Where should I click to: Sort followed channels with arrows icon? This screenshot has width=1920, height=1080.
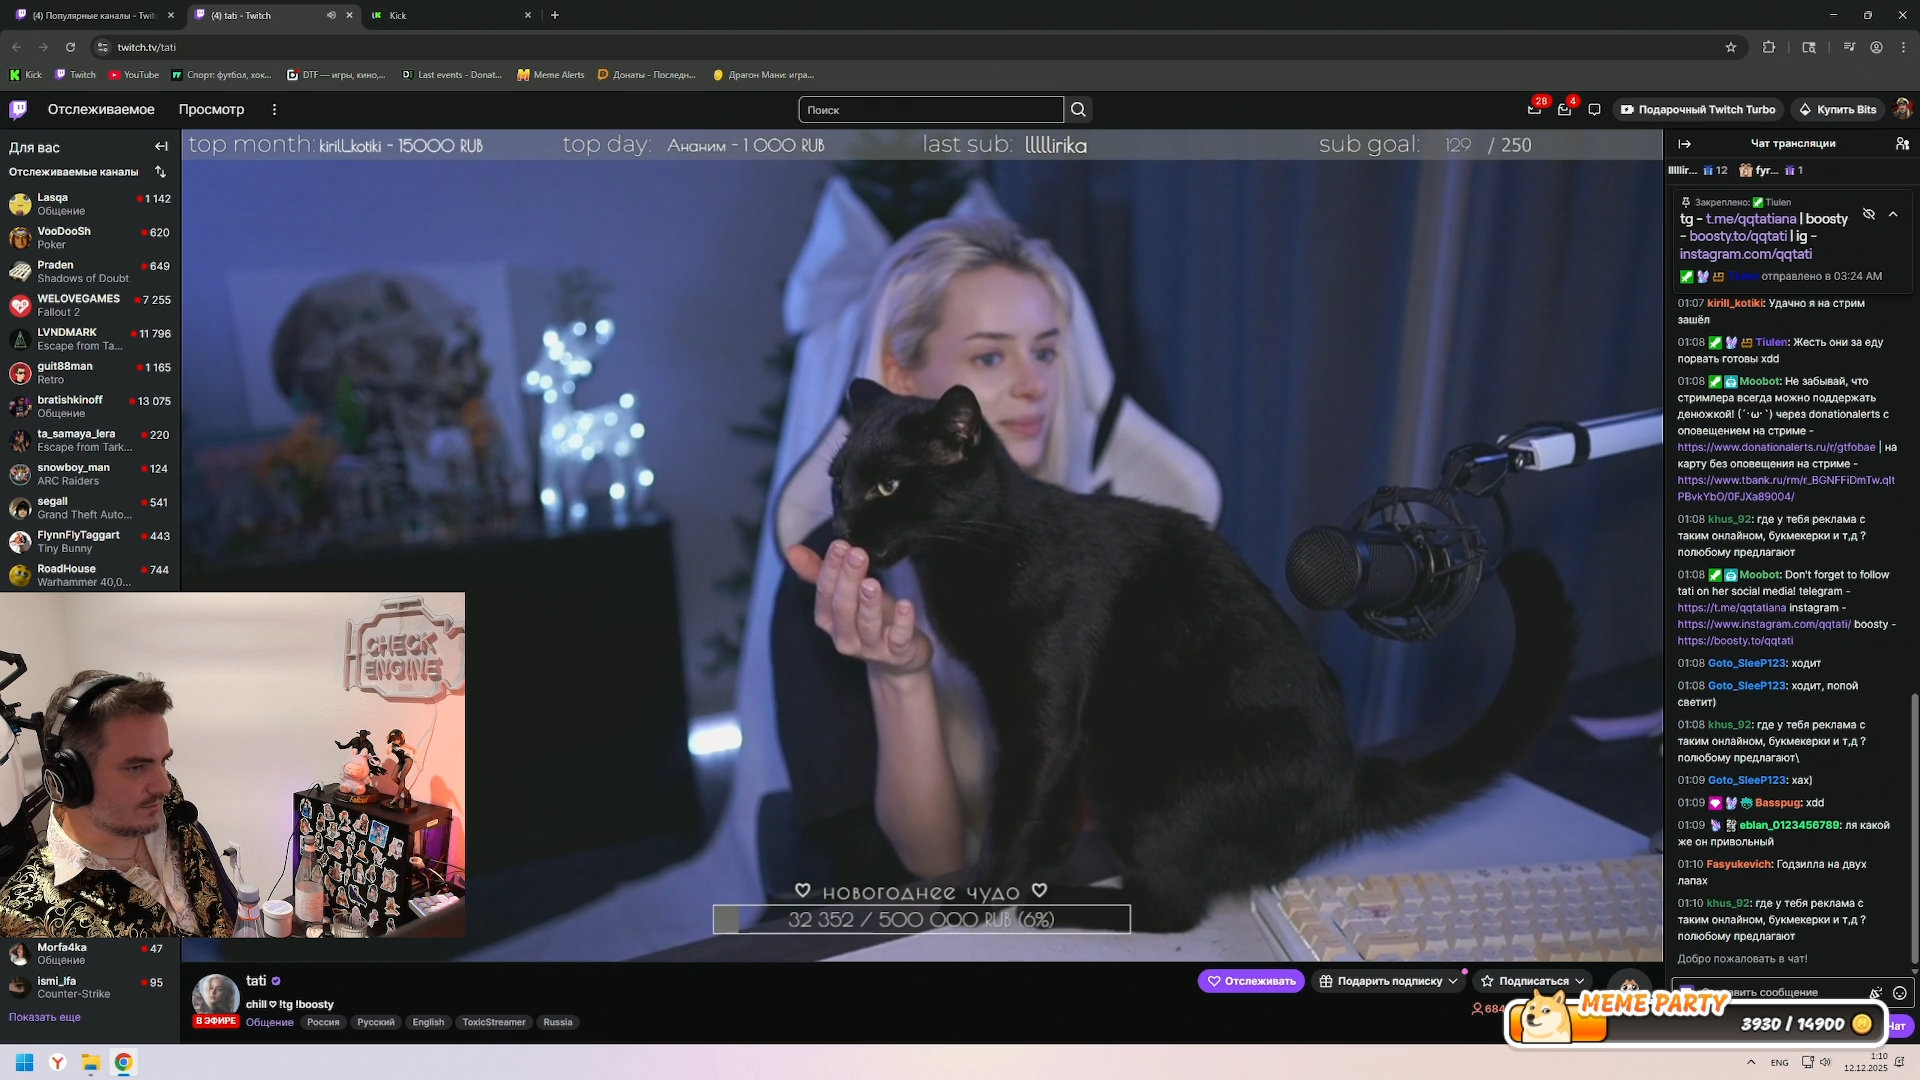click(160, 172)
